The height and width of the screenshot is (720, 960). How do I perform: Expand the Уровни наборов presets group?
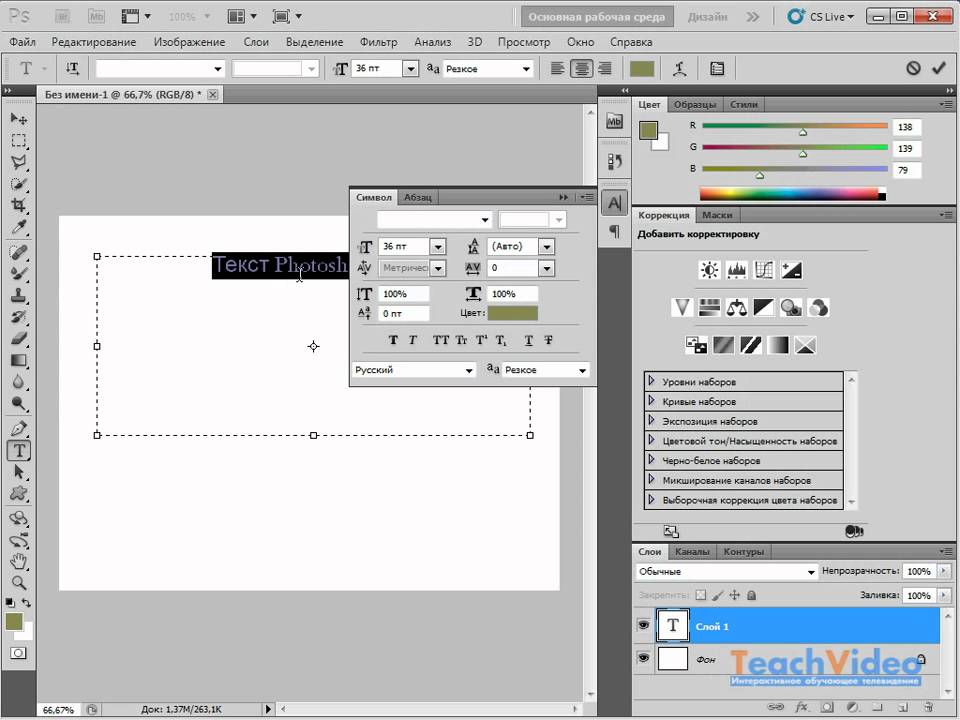(652, 382)
